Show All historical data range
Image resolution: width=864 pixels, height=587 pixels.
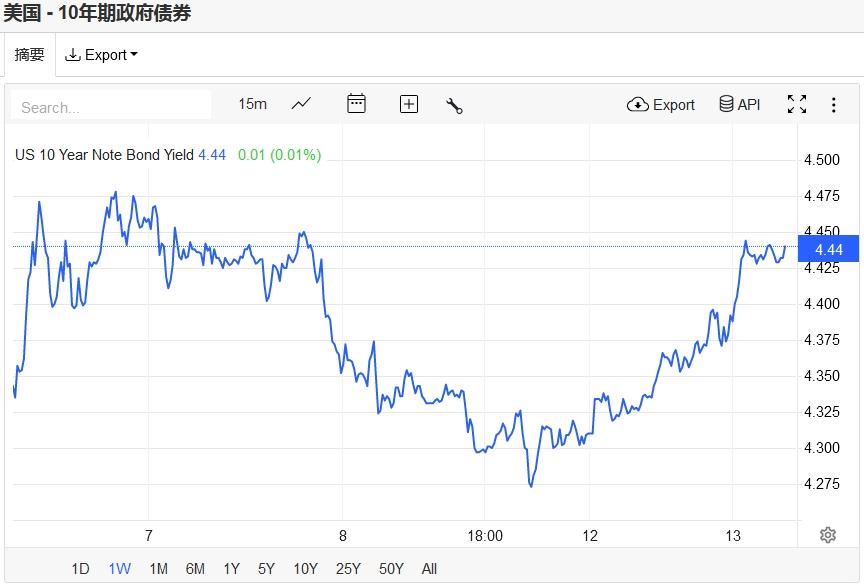pyautogui.click(x=429, y=569)
